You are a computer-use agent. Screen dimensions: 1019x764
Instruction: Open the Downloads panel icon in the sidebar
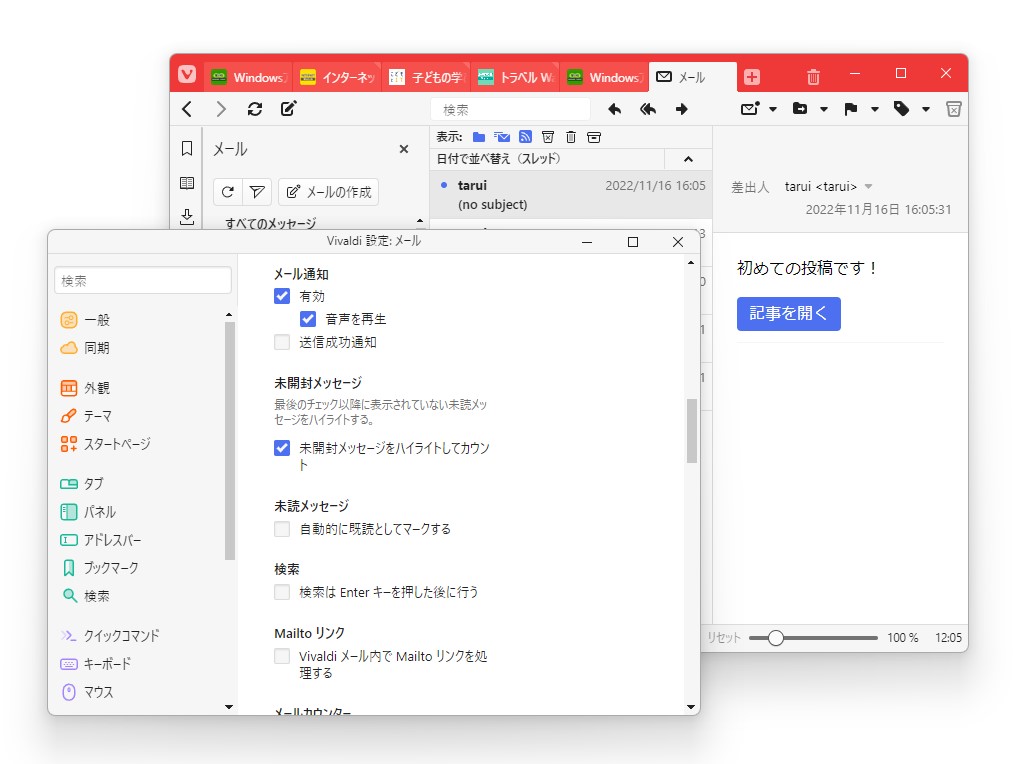coord(187,216)
